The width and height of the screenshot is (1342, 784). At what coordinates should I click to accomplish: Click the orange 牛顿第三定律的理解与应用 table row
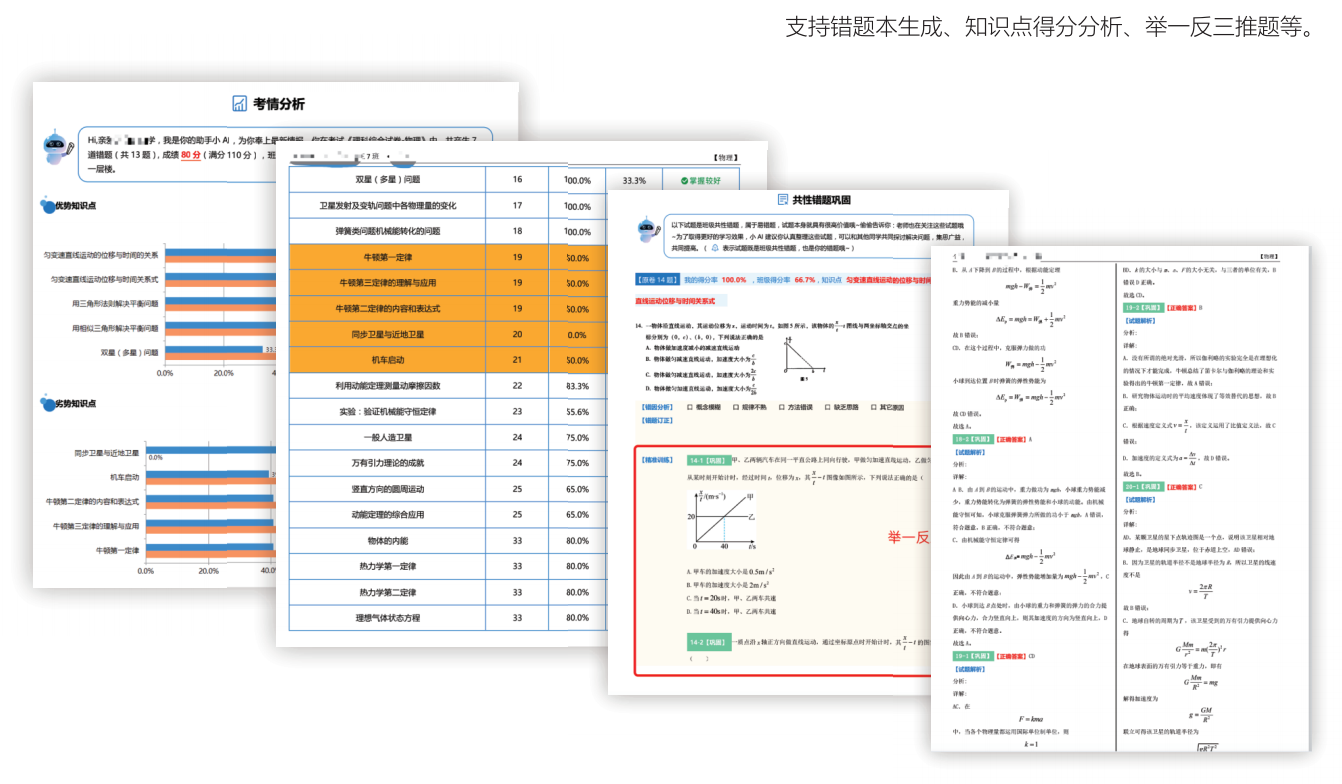[447, 283]
